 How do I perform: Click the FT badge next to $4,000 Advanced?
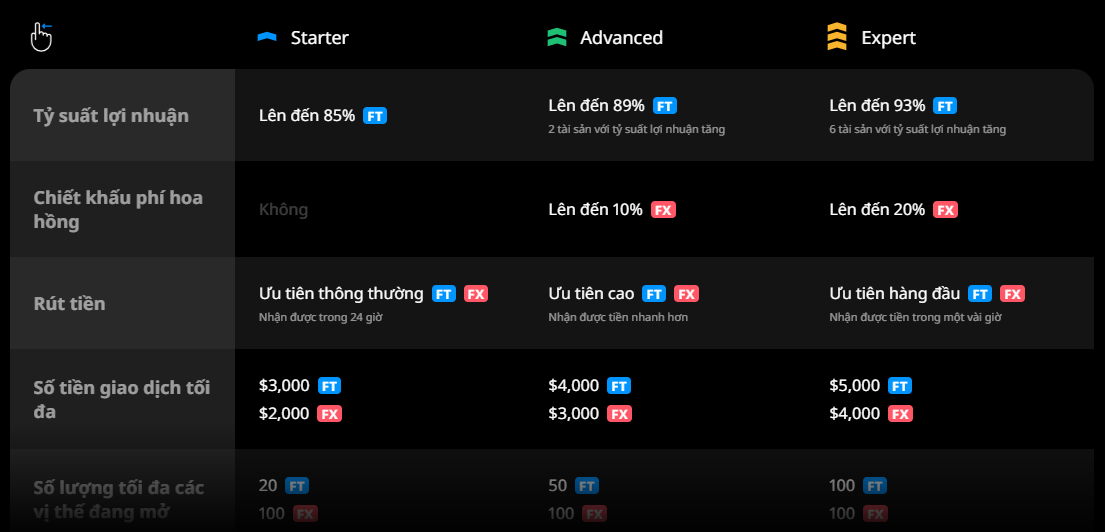point(619,386)
